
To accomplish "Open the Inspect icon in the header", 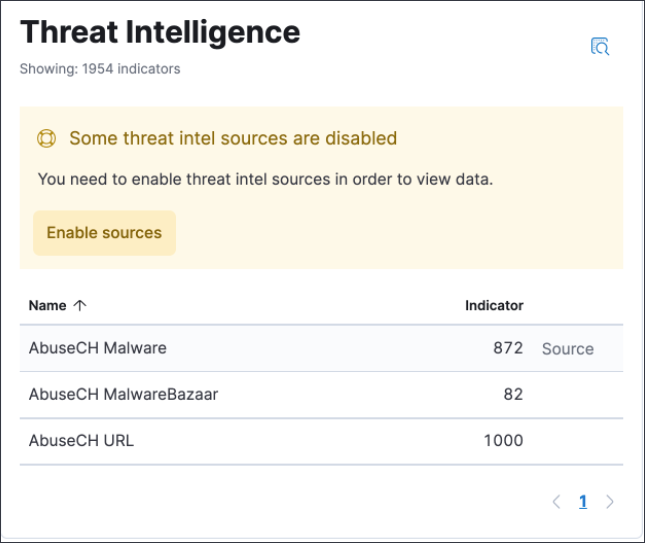I will pos(600,46).
